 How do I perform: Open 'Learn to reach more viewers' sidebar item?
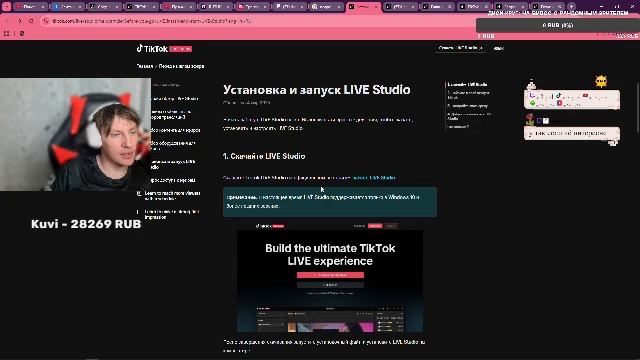172,196
